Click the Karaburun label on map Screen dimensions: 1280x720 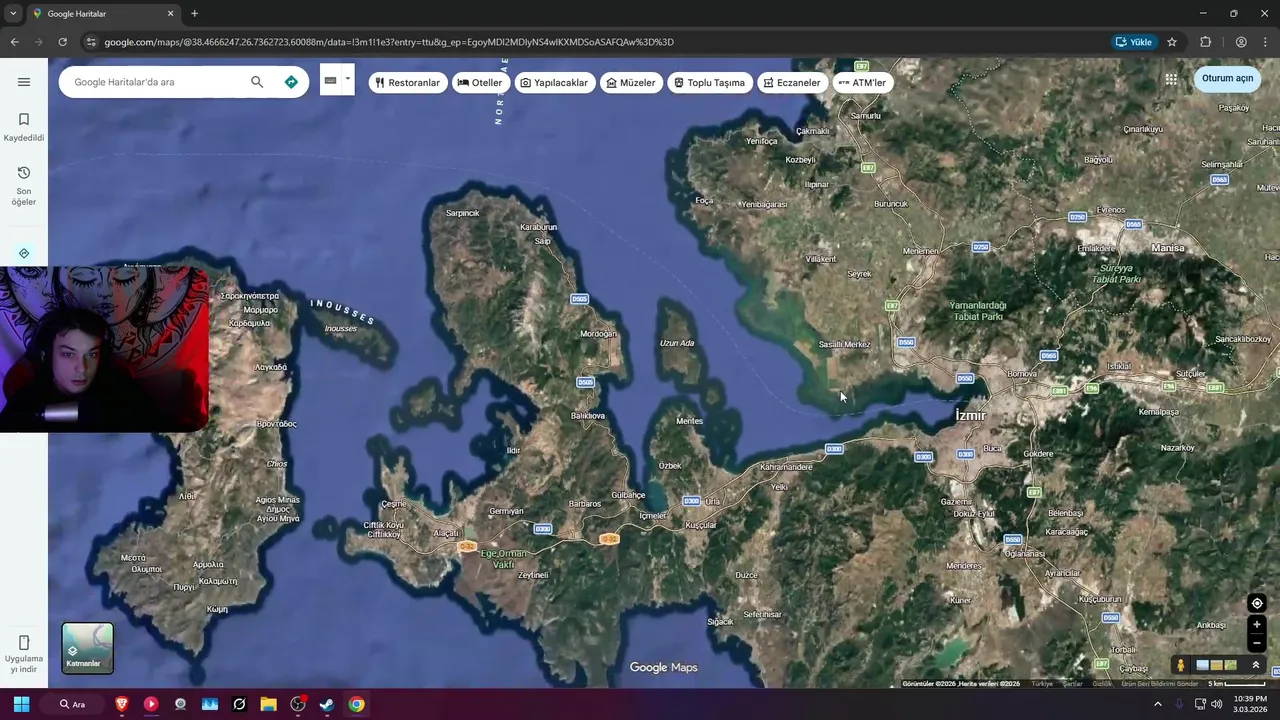point(539,227)
